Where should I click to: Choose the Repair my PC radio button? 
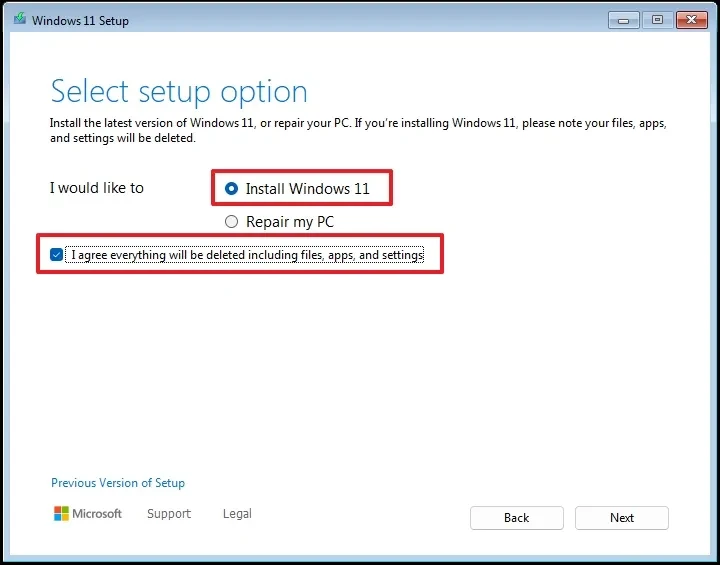[232, 222]
